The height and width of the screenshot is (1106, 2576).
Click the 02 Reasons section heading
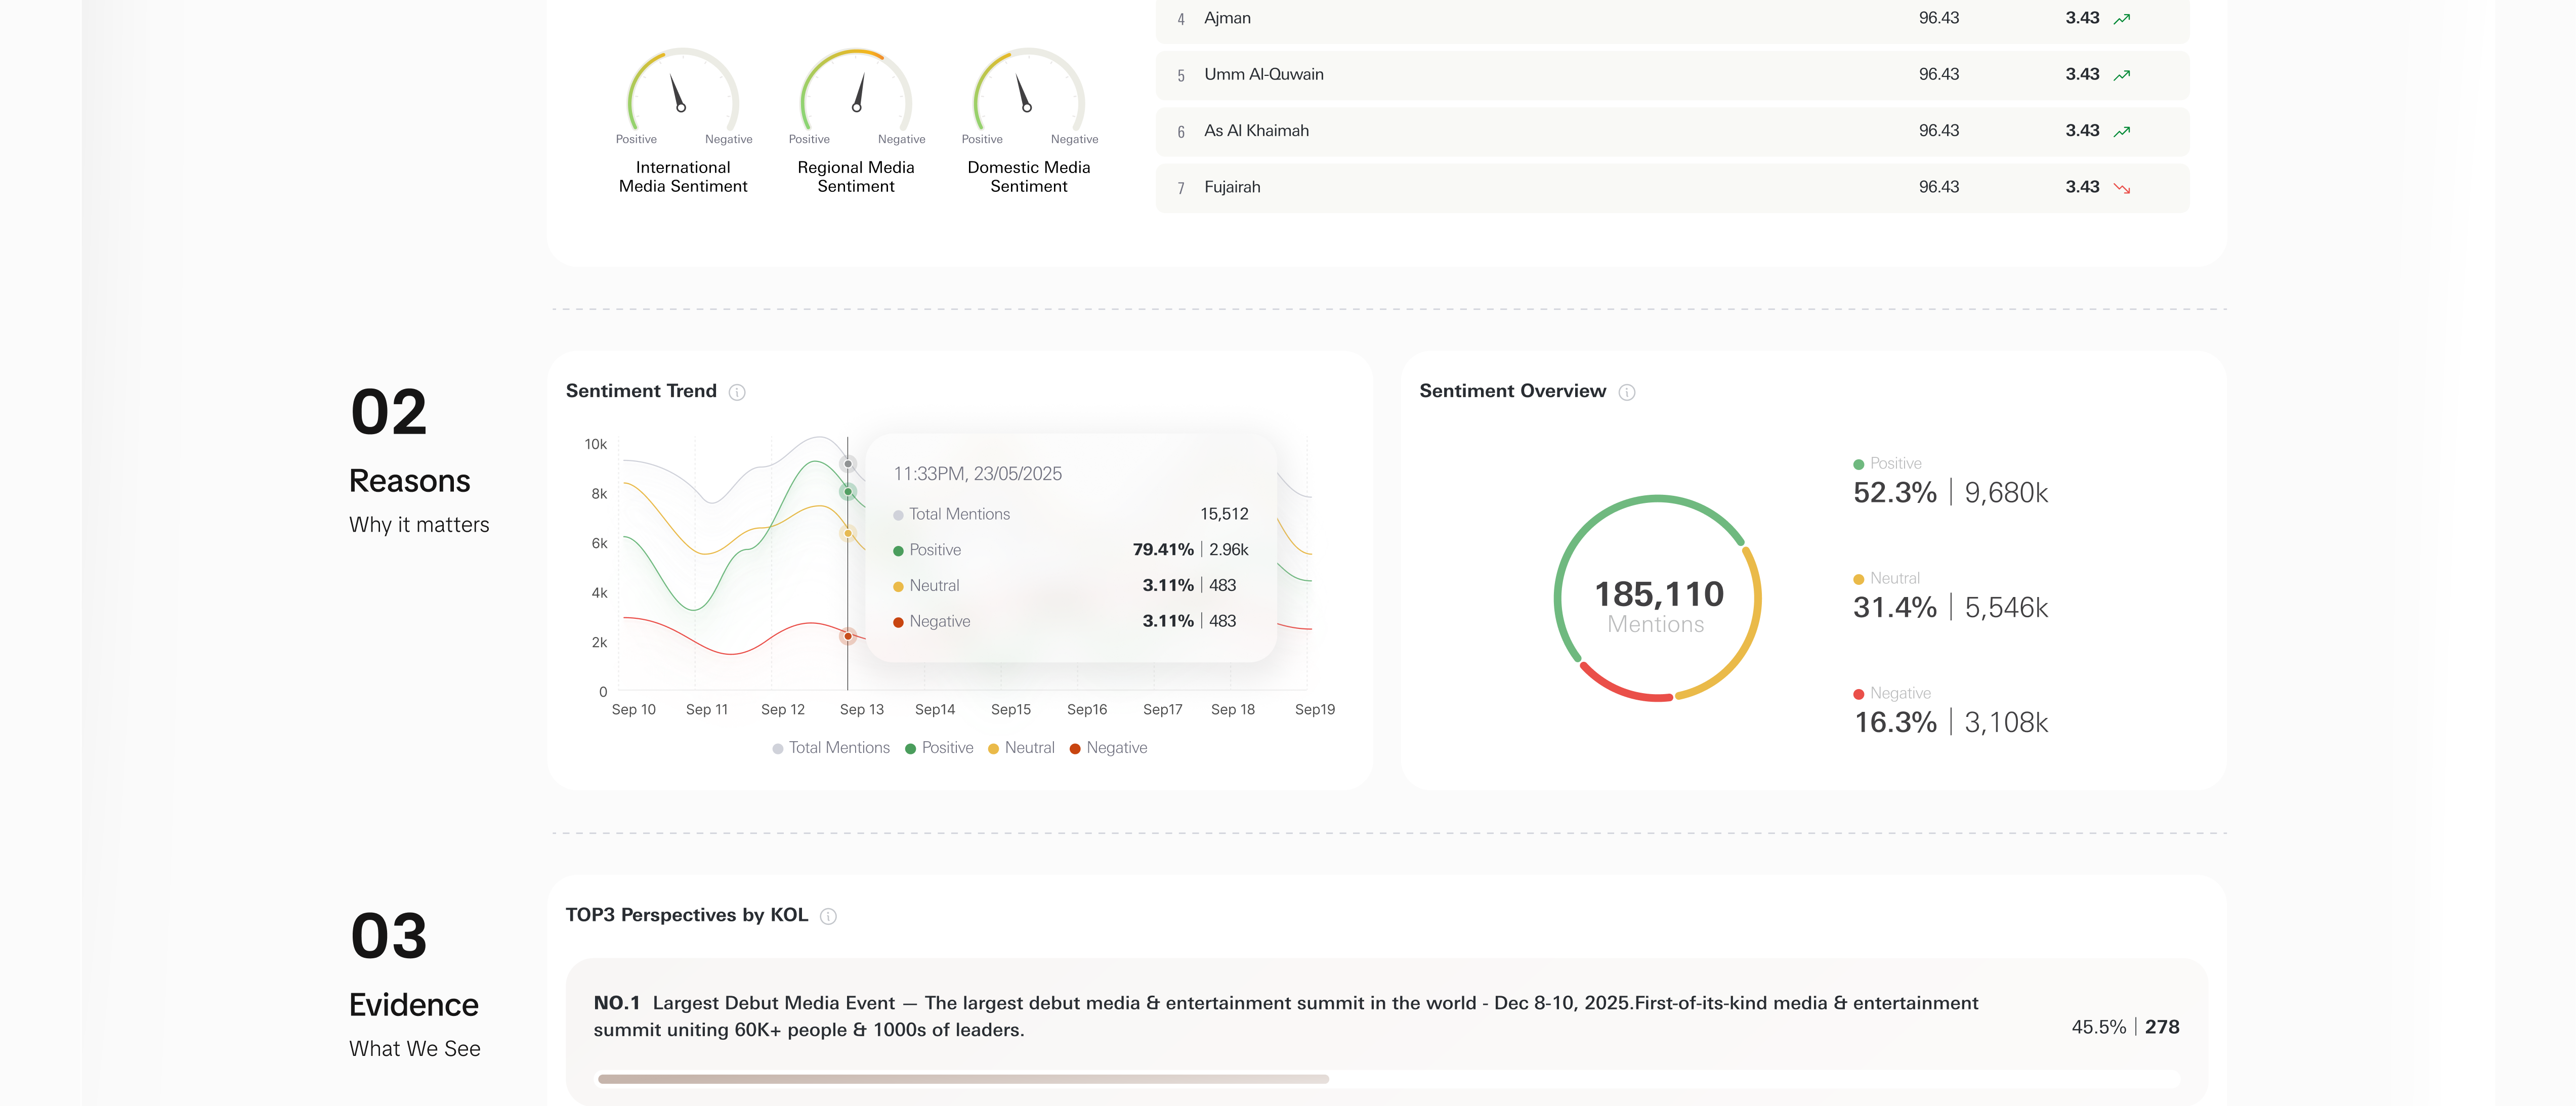(419, 460)
